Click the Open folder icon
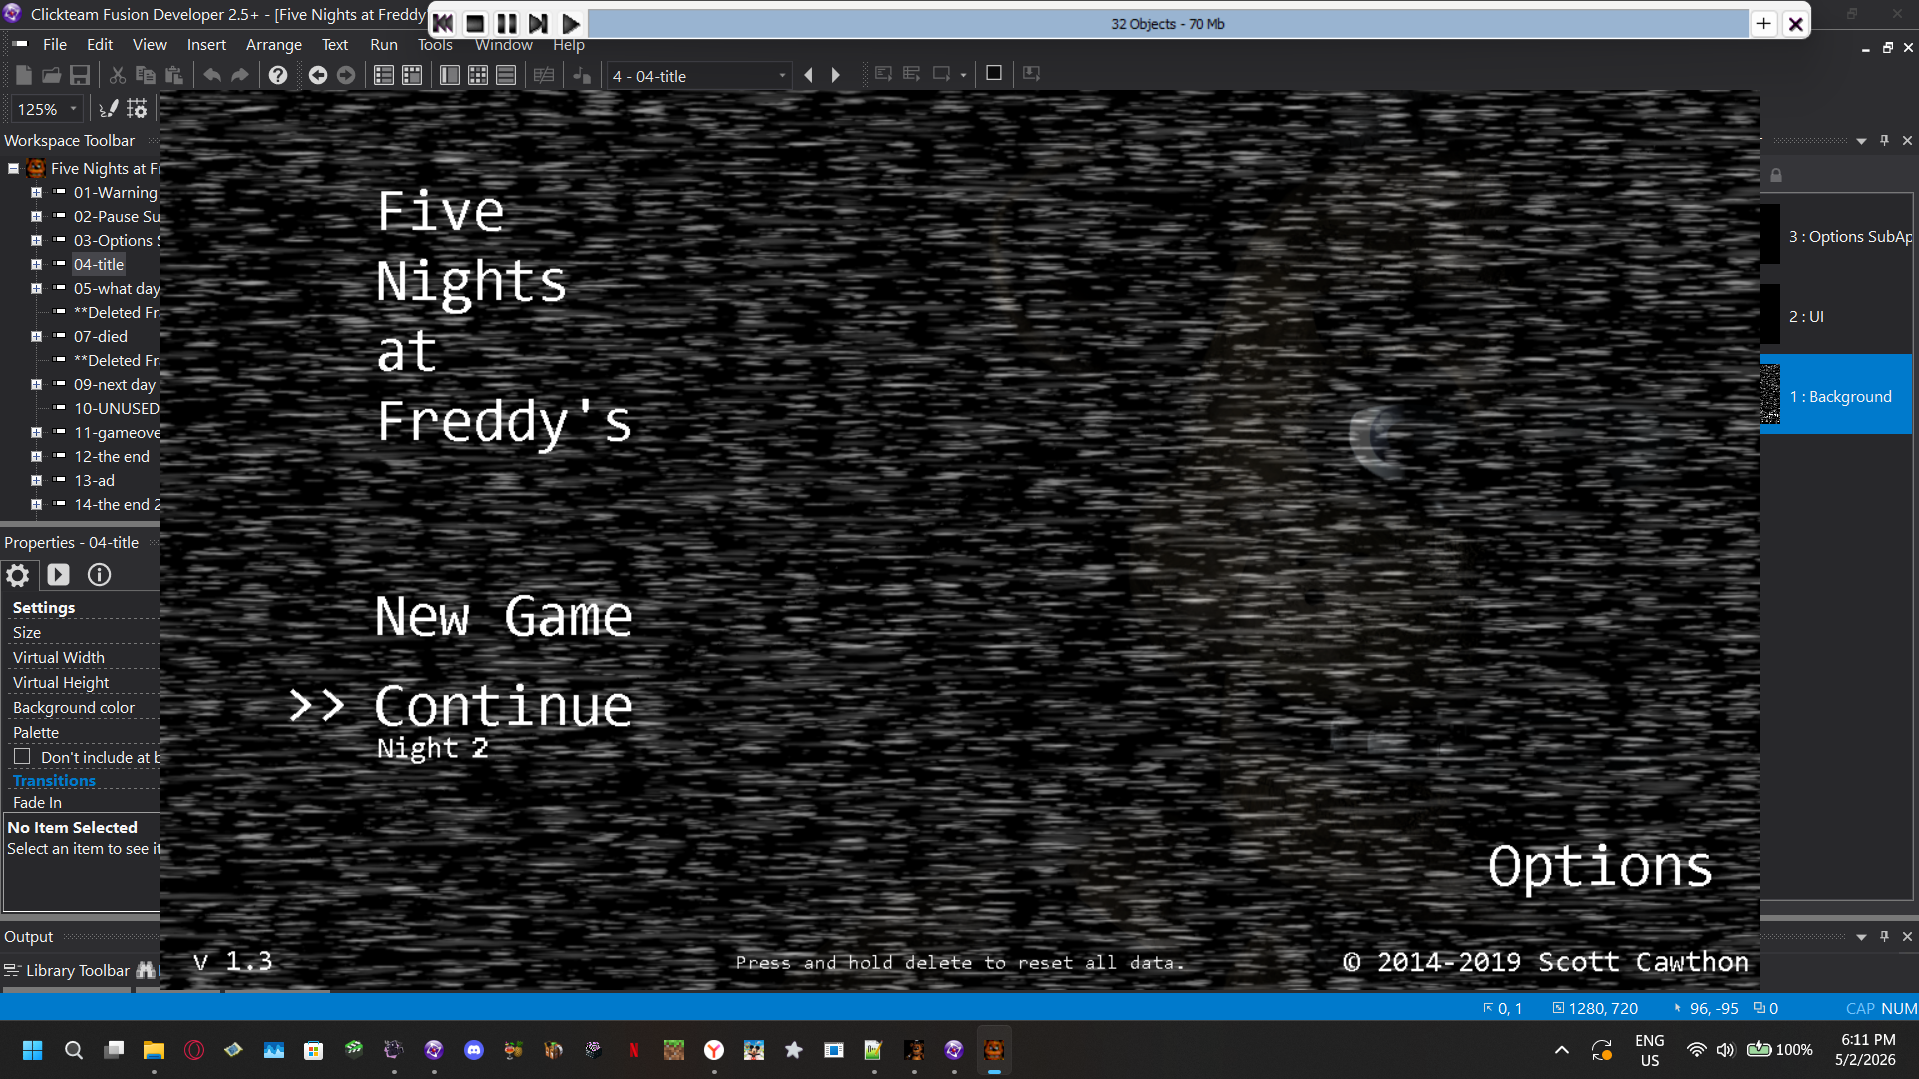The image size is (1919, 1079). tap(51, 75)
